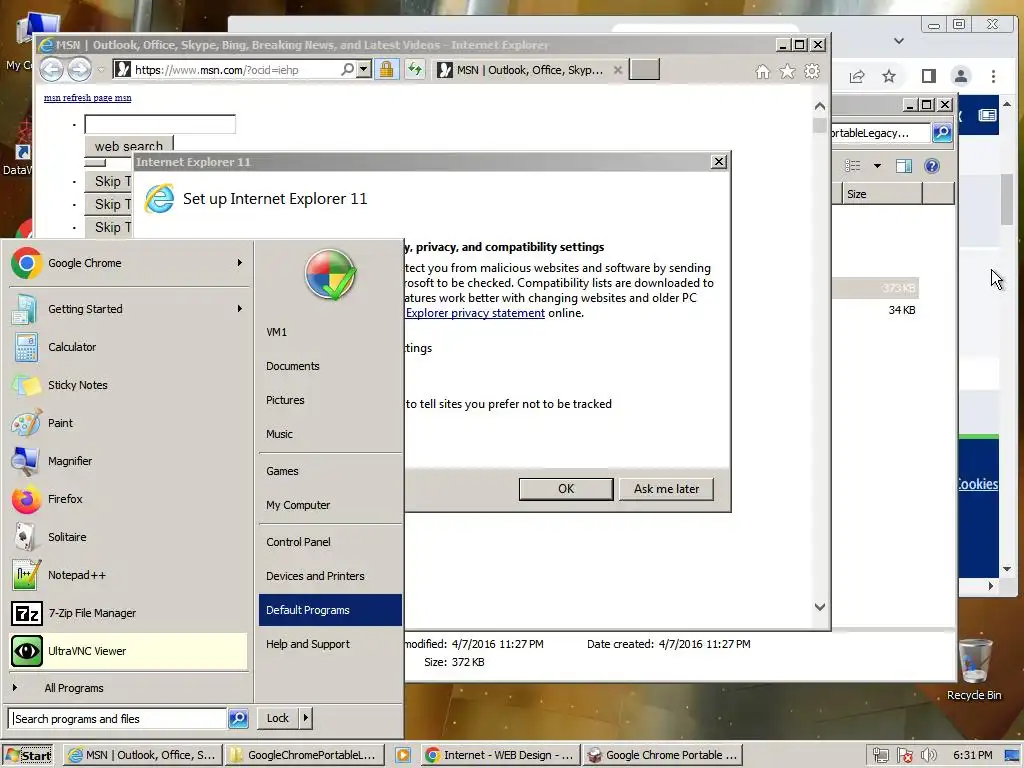
Task: Open the Chrome side panel icon
Action: [x=929, y=76]
